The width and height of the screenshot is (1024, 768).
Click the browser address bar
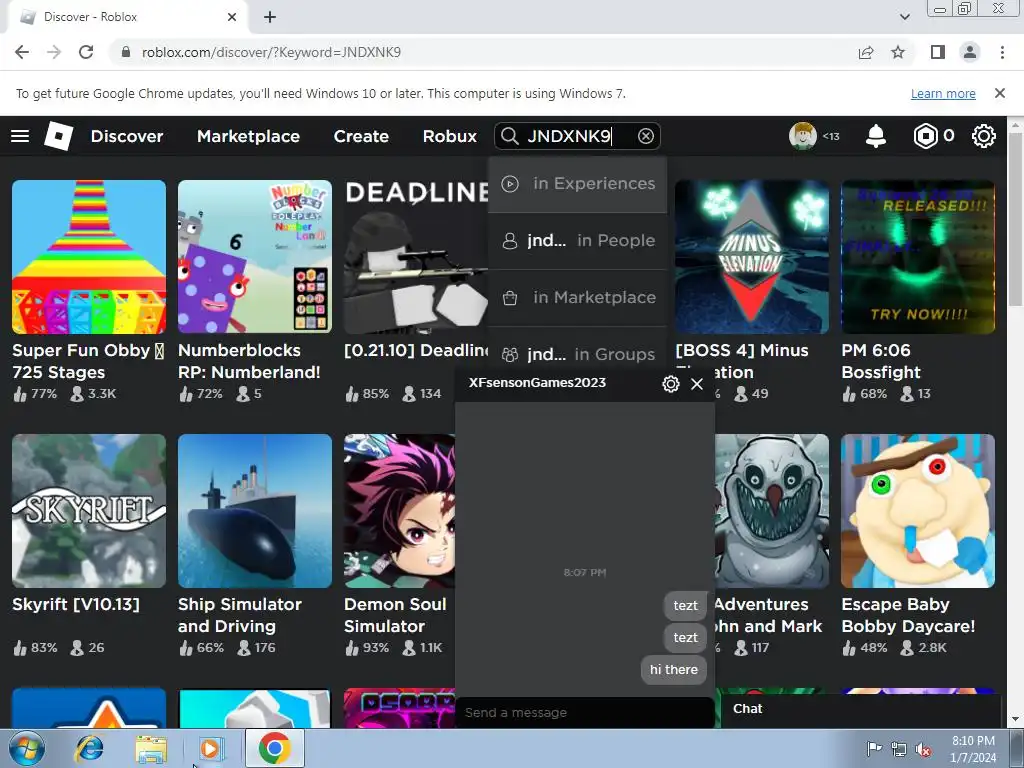(483, 52)
